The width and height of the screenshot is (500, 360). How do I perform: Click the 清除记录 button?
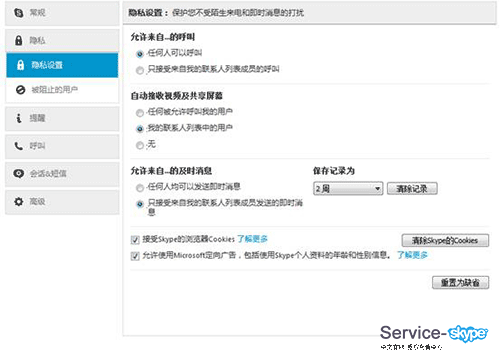(x=412, y=189)
